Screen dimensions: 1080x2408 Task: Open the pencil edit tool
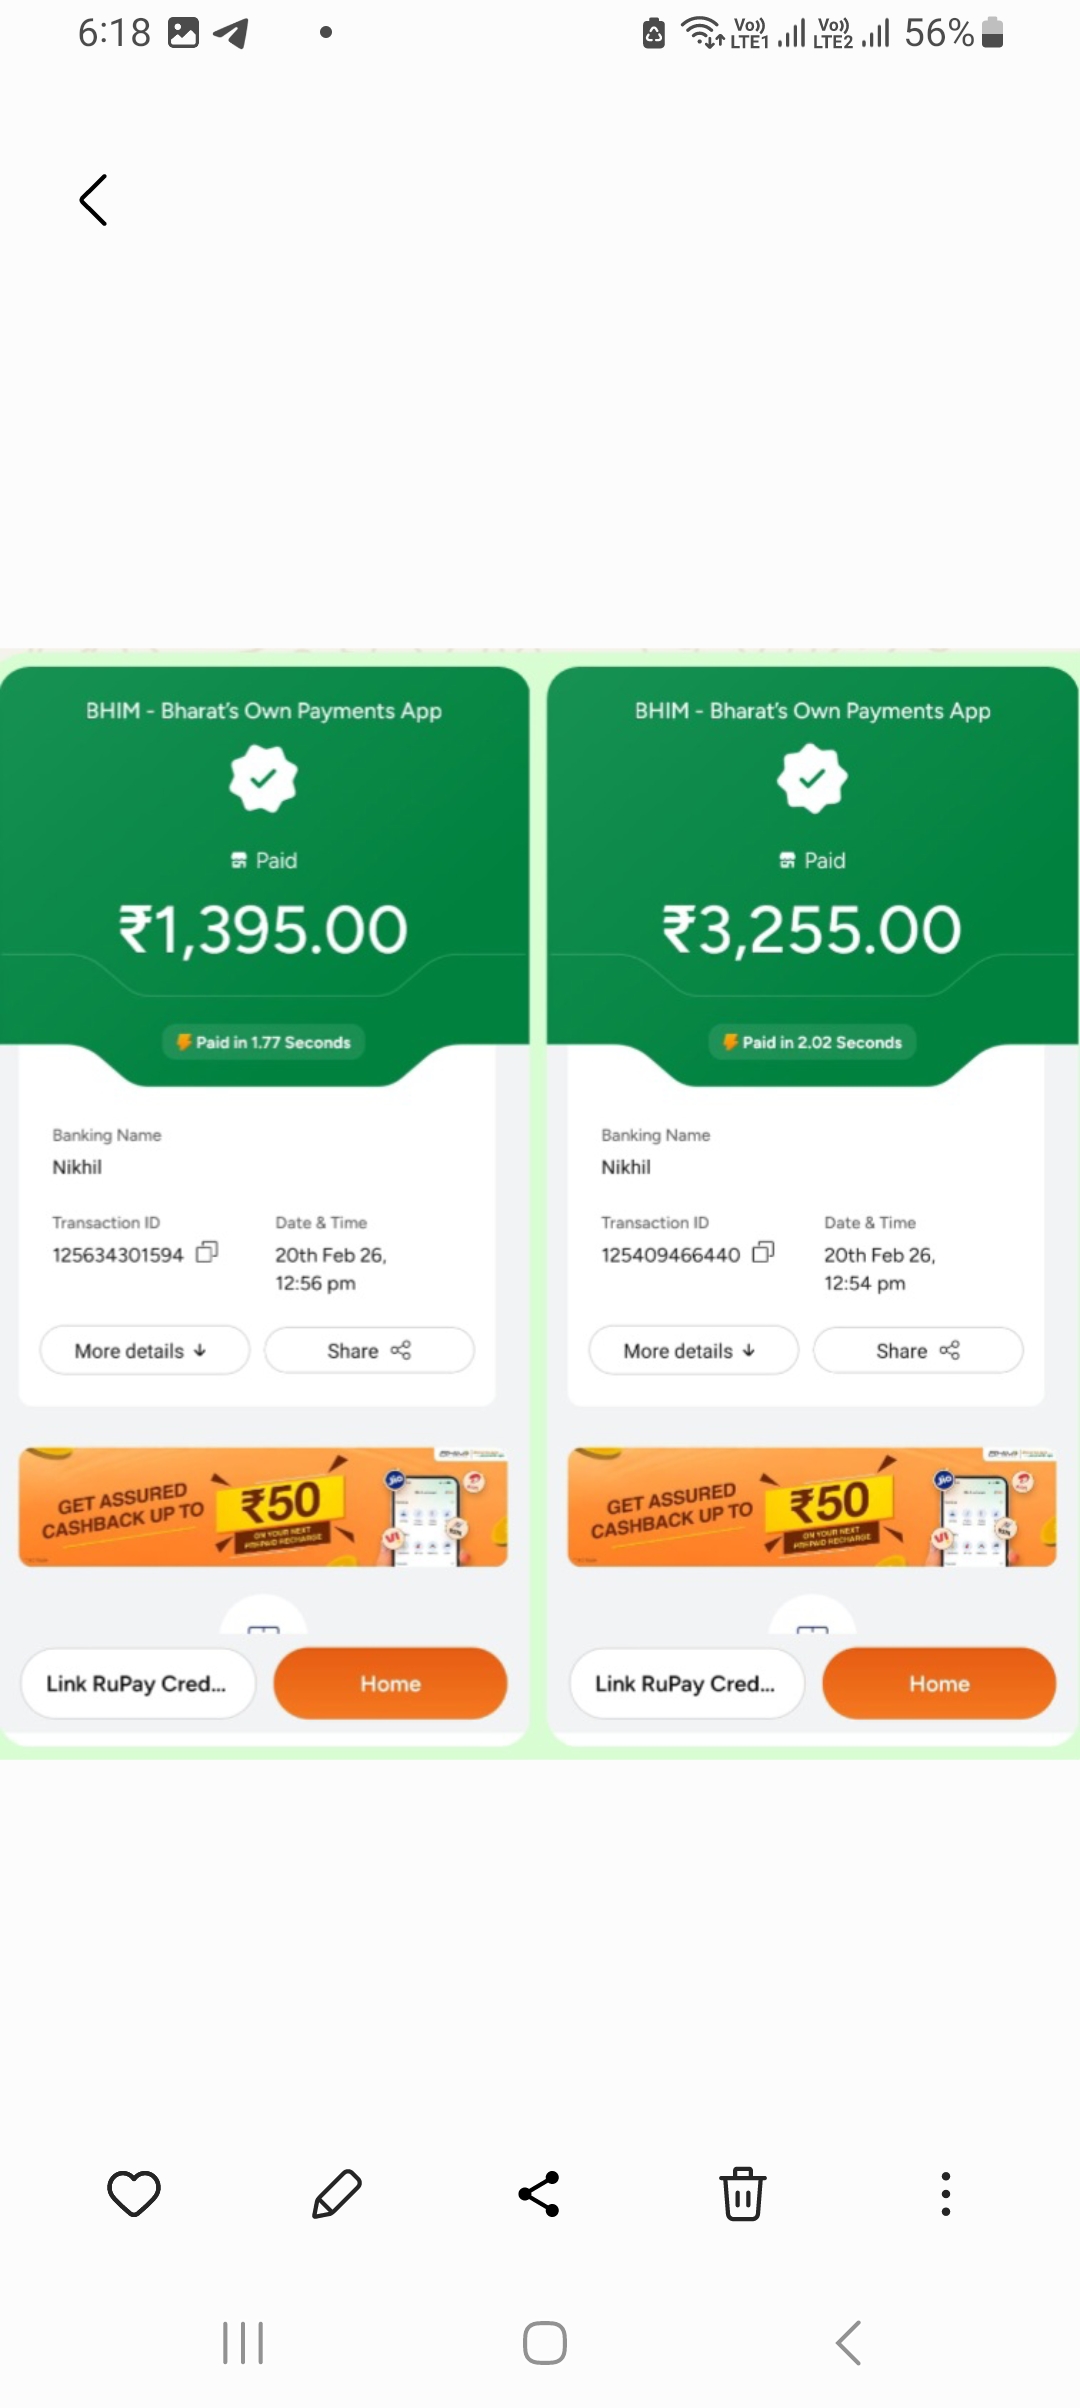coord(337,2195)
